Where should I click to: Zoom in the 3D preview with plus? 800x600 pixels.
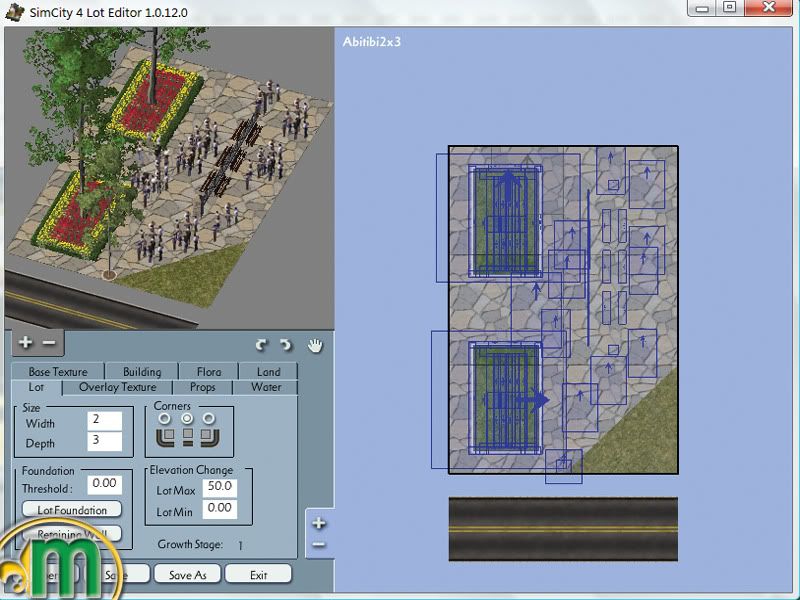pos(25,343)
